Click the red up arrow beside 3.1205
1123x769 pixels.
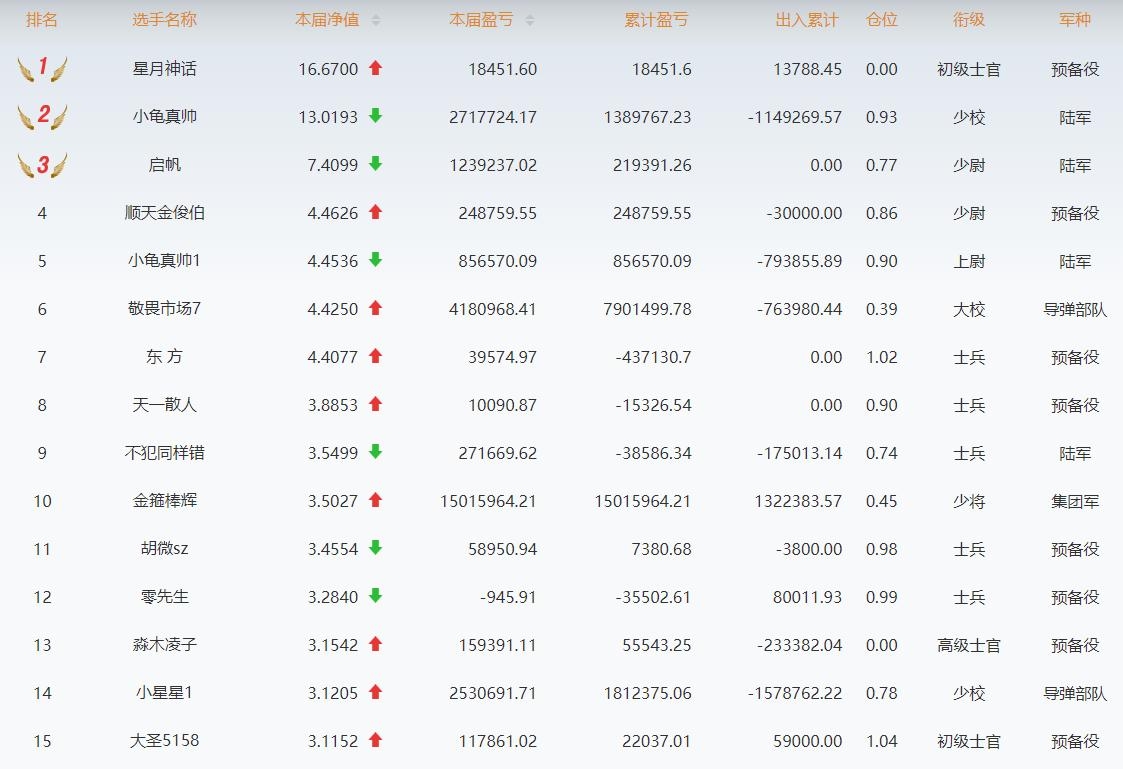(x=375, y=692)
